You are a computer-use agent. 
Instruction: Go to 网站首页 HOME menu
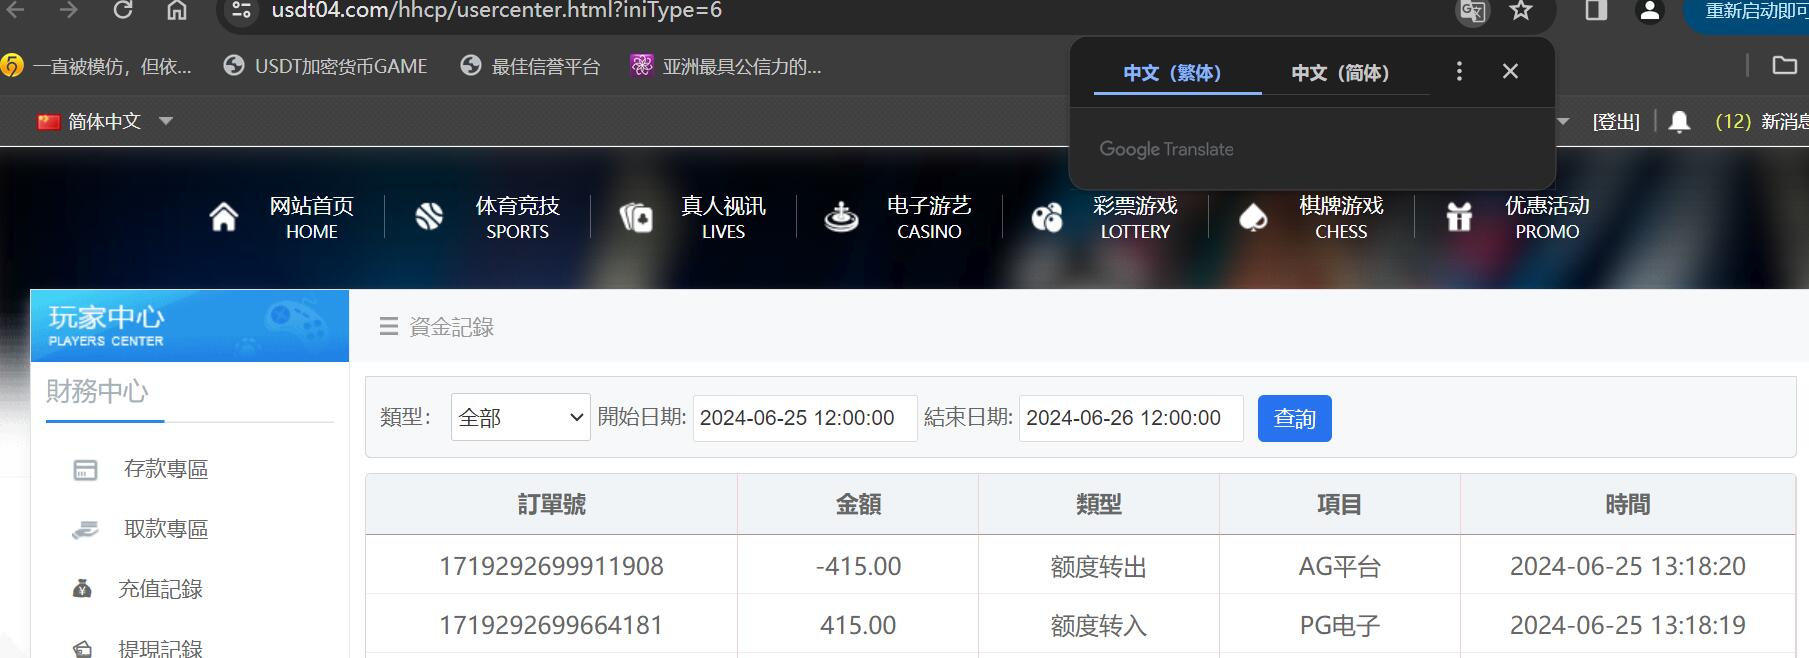click(x=312, y=217)
